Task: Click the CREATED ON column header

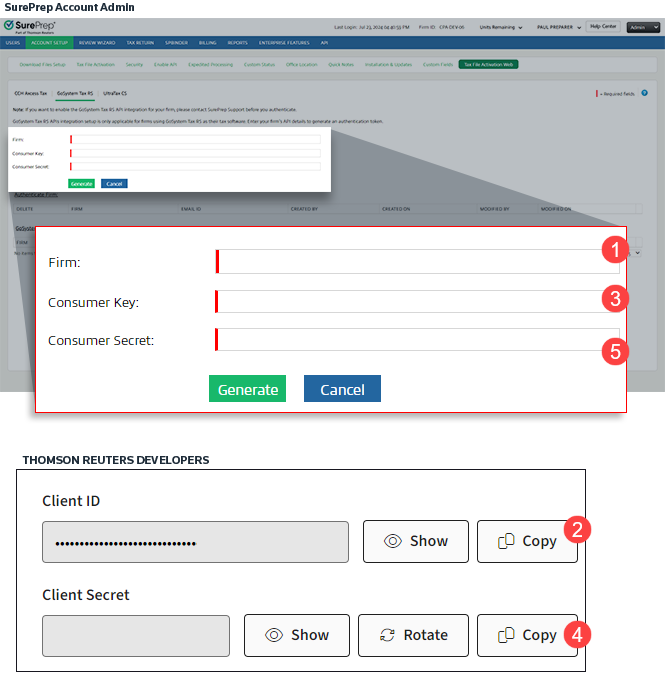Action: coord(396,209)
